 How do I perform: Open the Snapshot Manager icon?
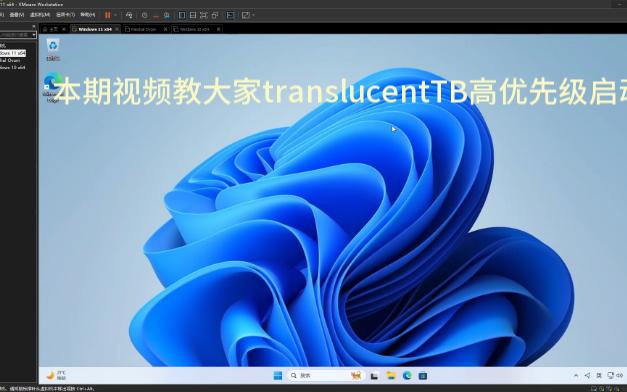point(166,15)
